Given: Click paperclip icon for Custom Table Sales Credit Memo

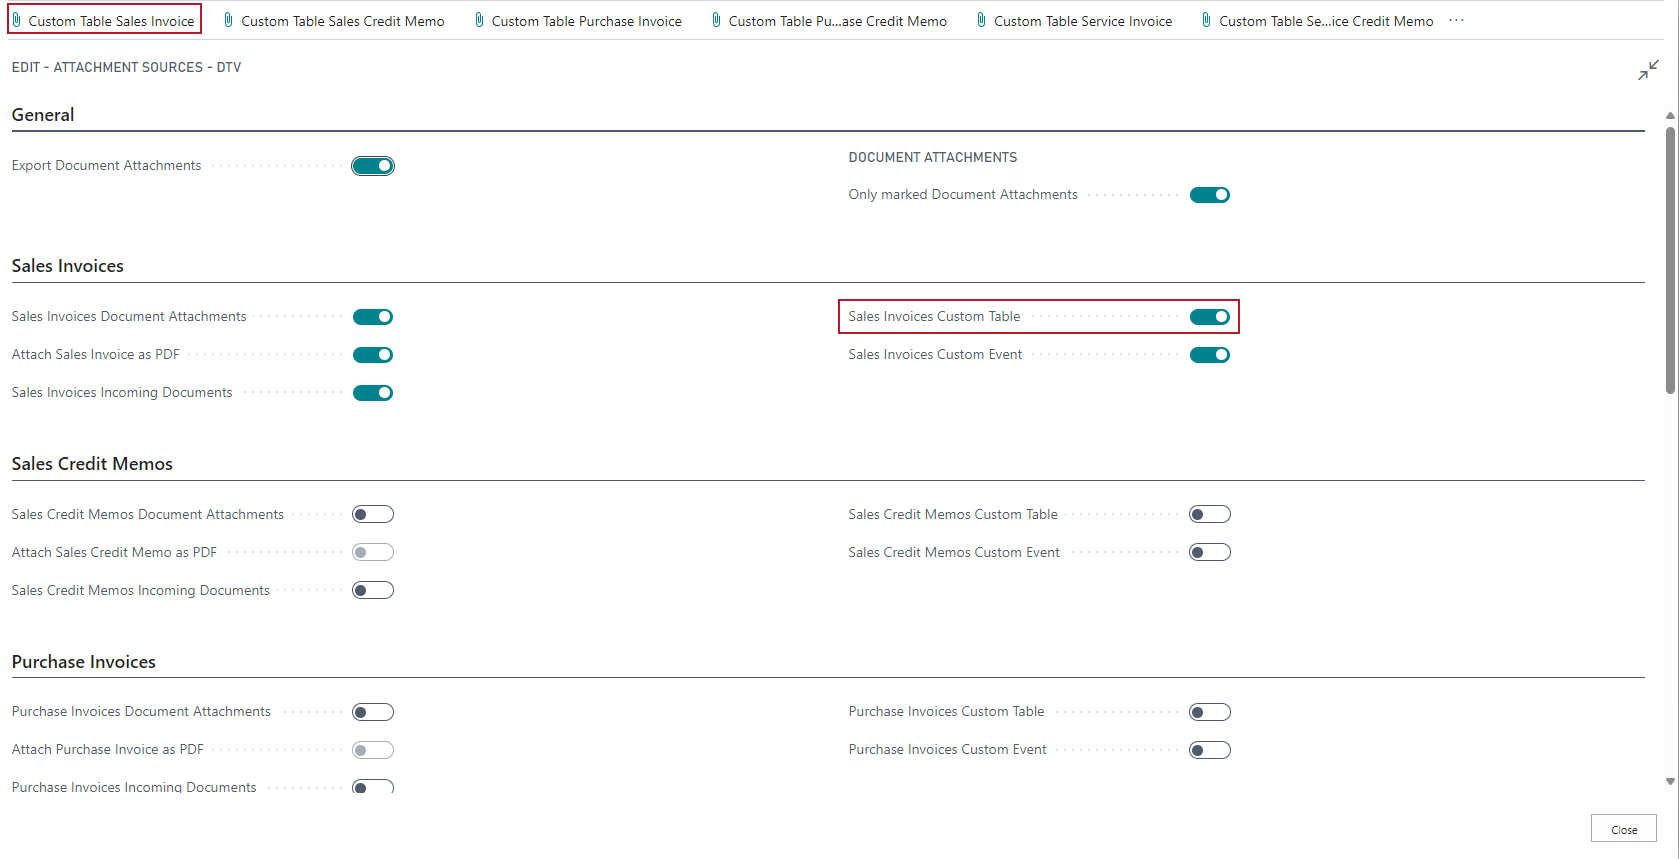Looking at the screenshot, I should 229,20.
